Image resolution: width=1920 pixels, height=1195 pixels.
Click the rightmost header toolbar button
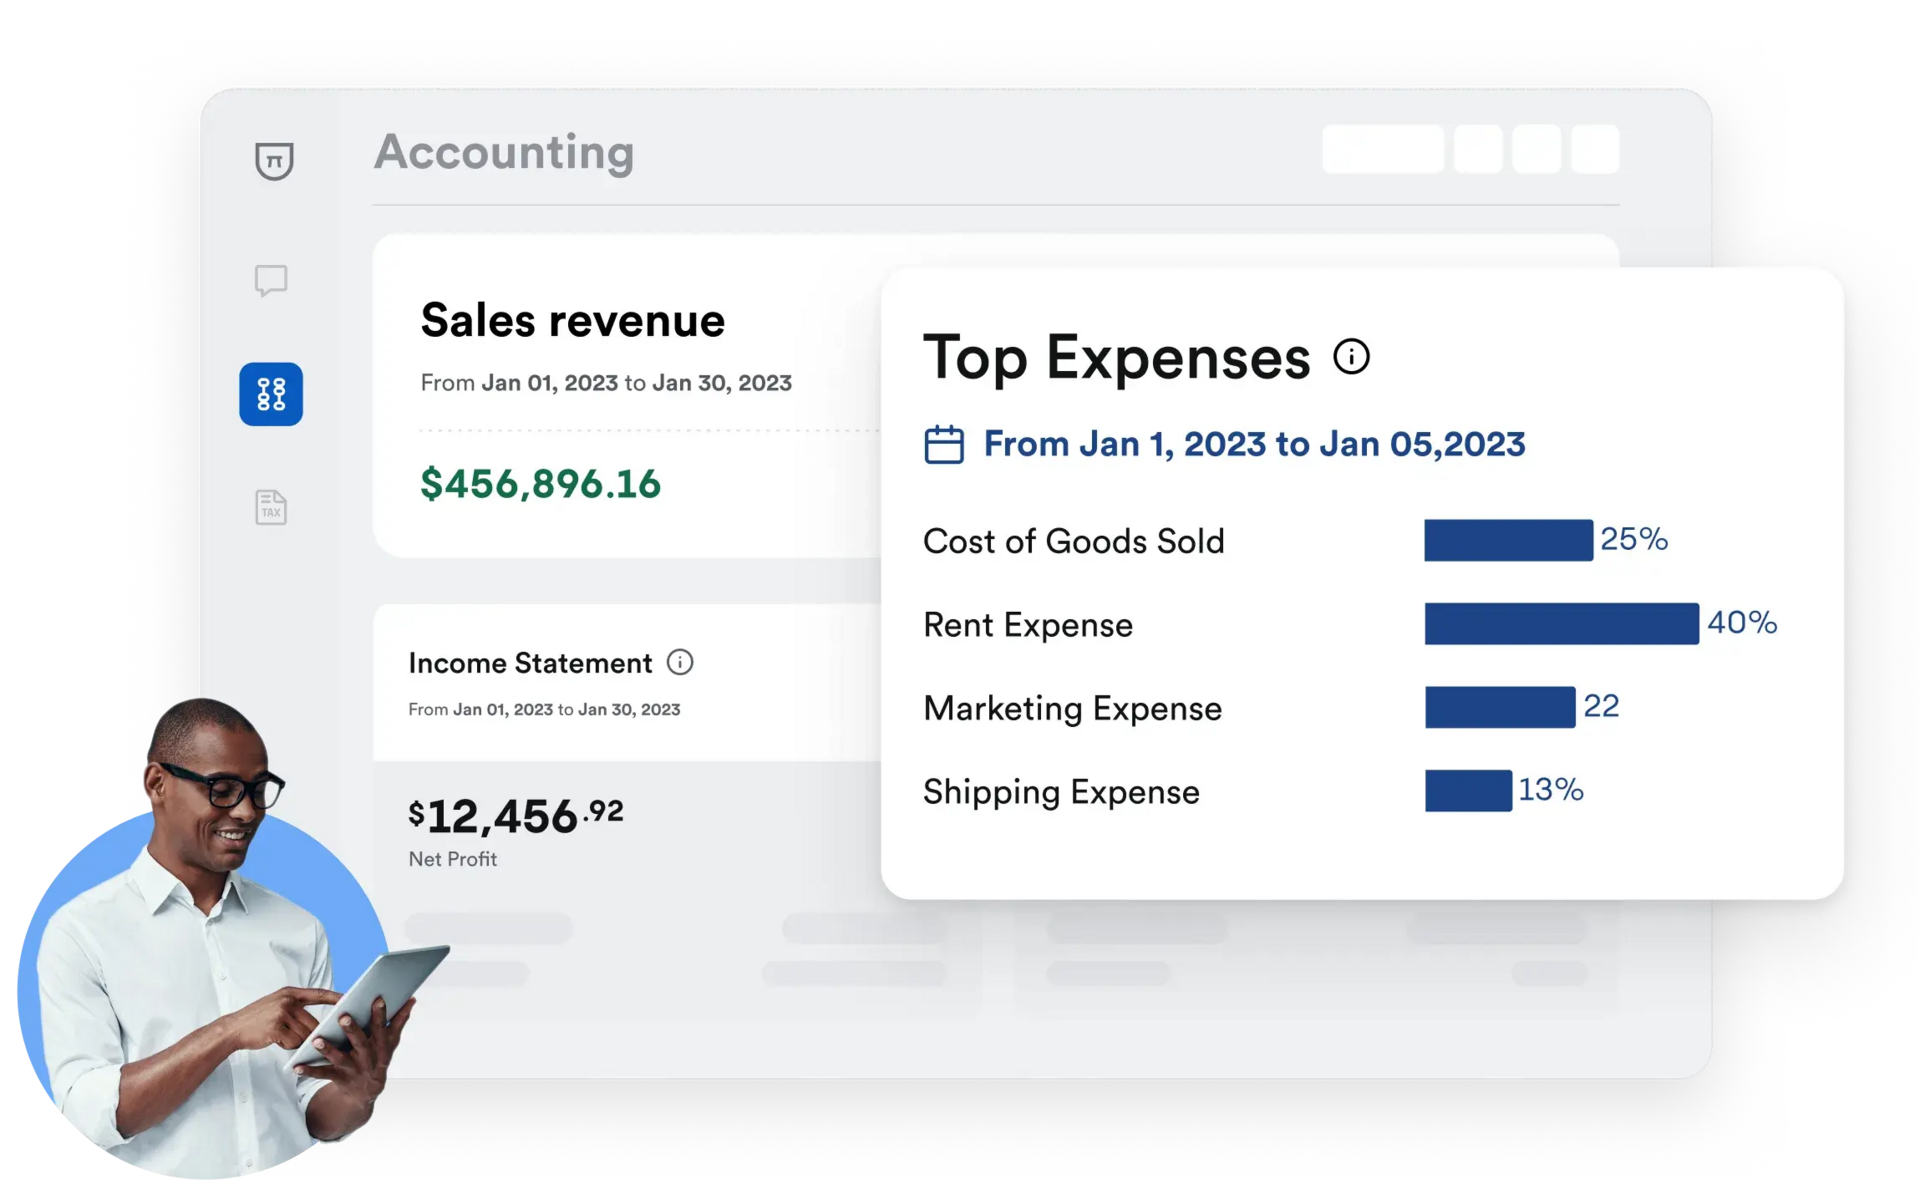(x=1596, y=149)
